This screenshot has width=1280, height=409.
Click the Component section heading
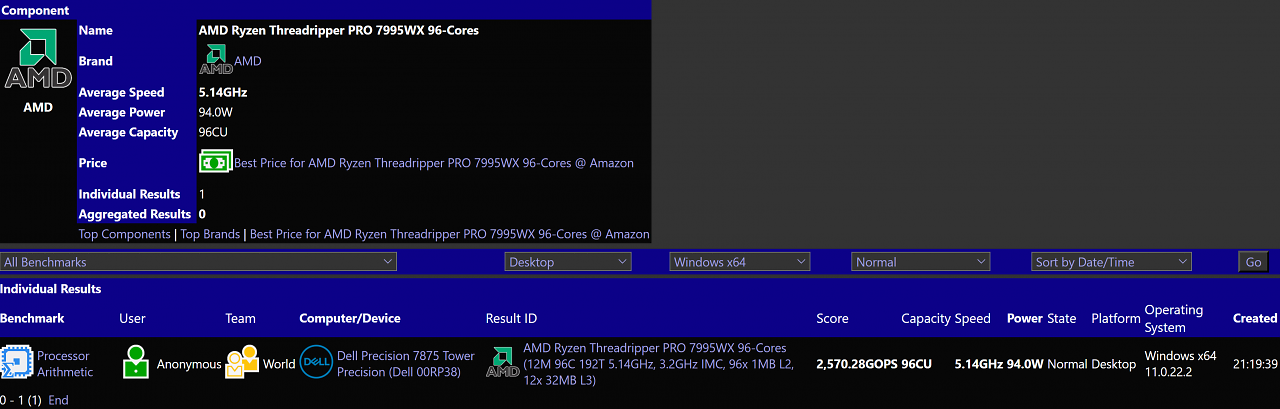tap(35, 11)
